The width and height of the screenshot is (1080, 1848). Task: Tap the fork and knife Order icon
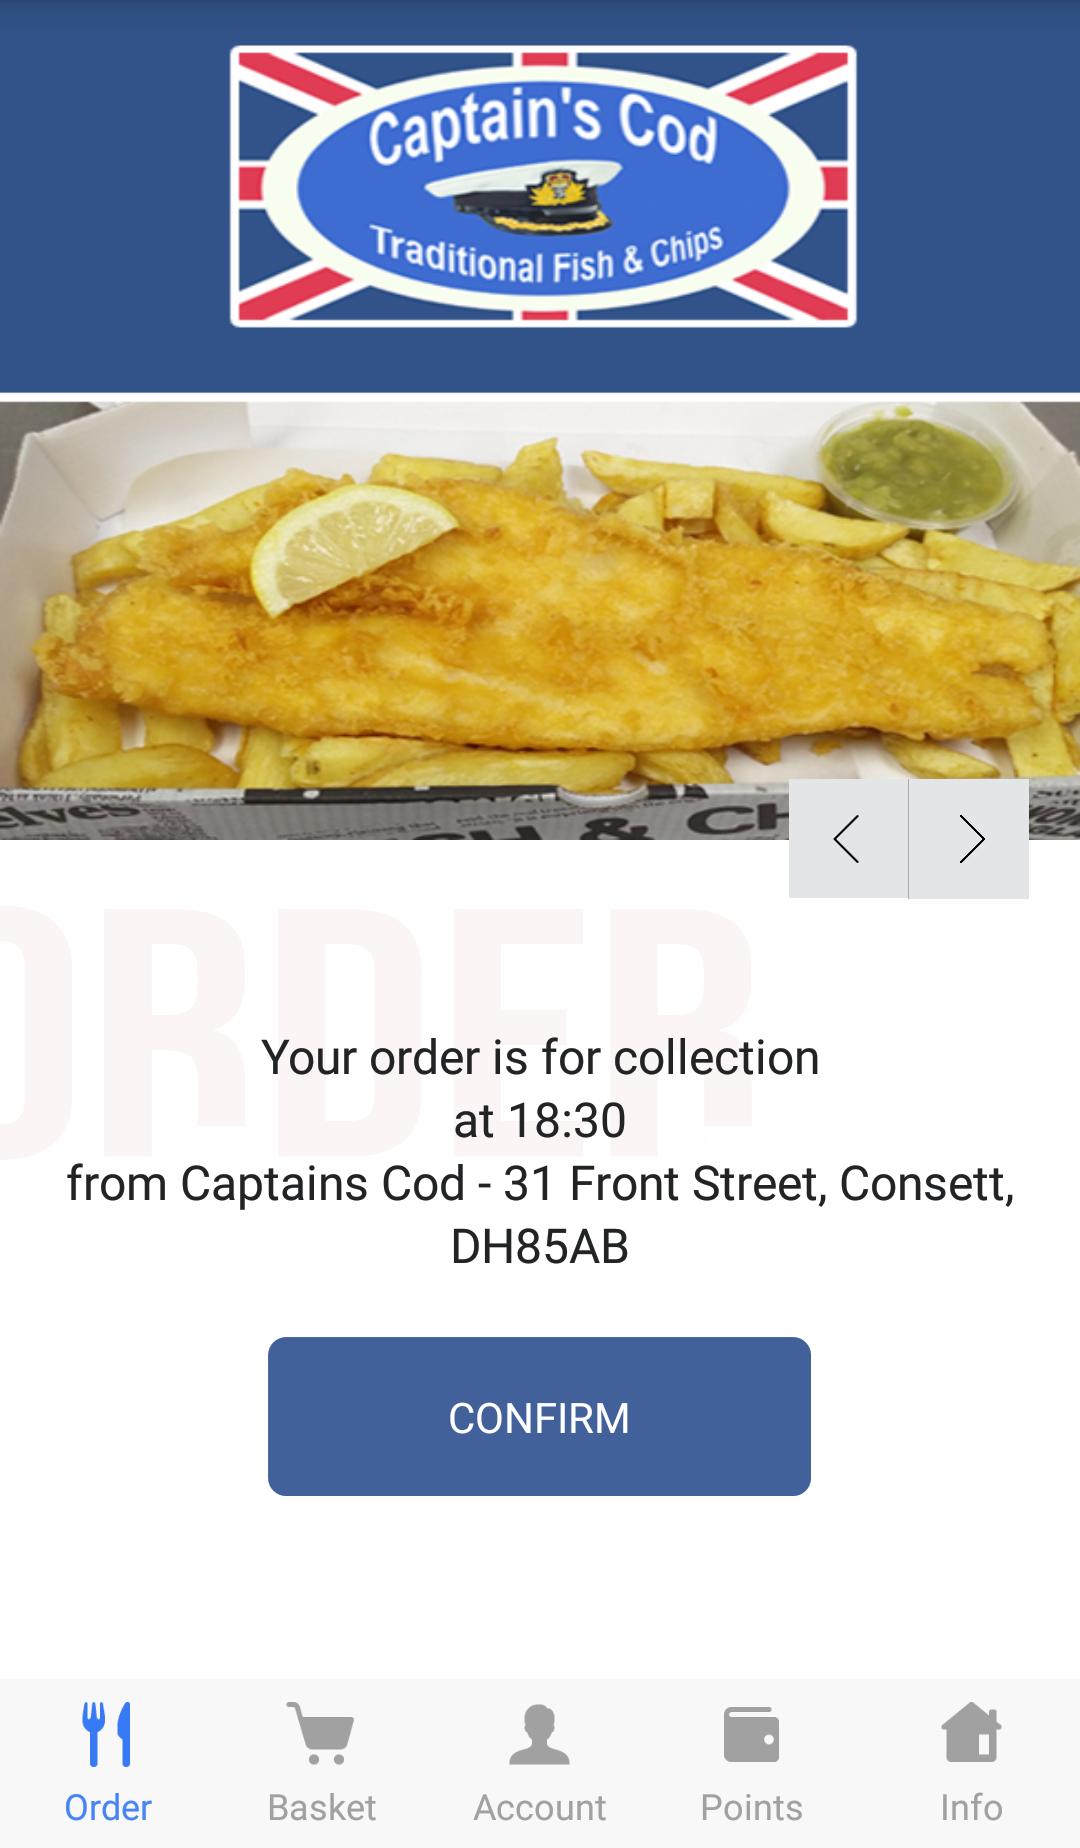(x=108, y=1734)
